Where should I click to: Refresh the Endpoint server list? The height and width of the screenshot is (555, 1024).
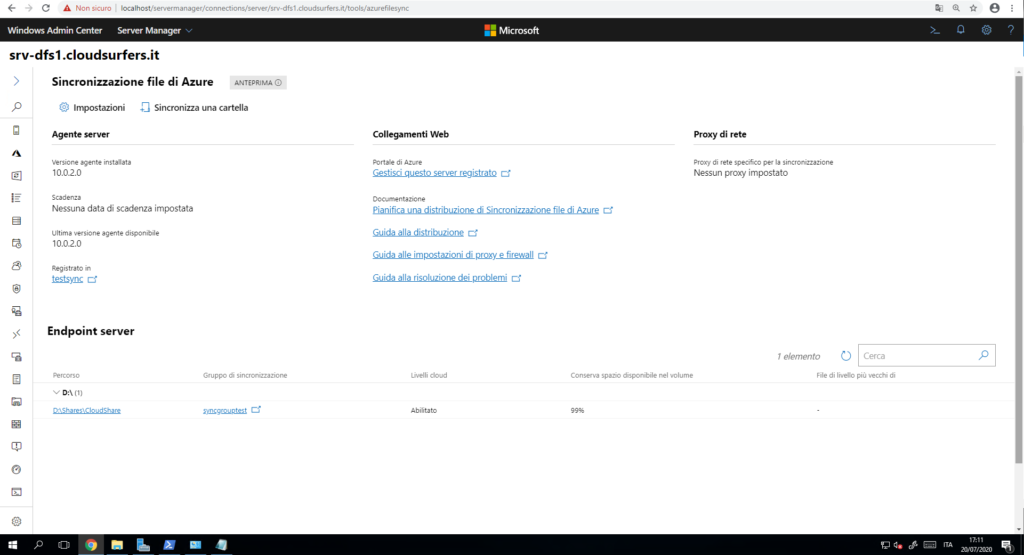point(846,356)
